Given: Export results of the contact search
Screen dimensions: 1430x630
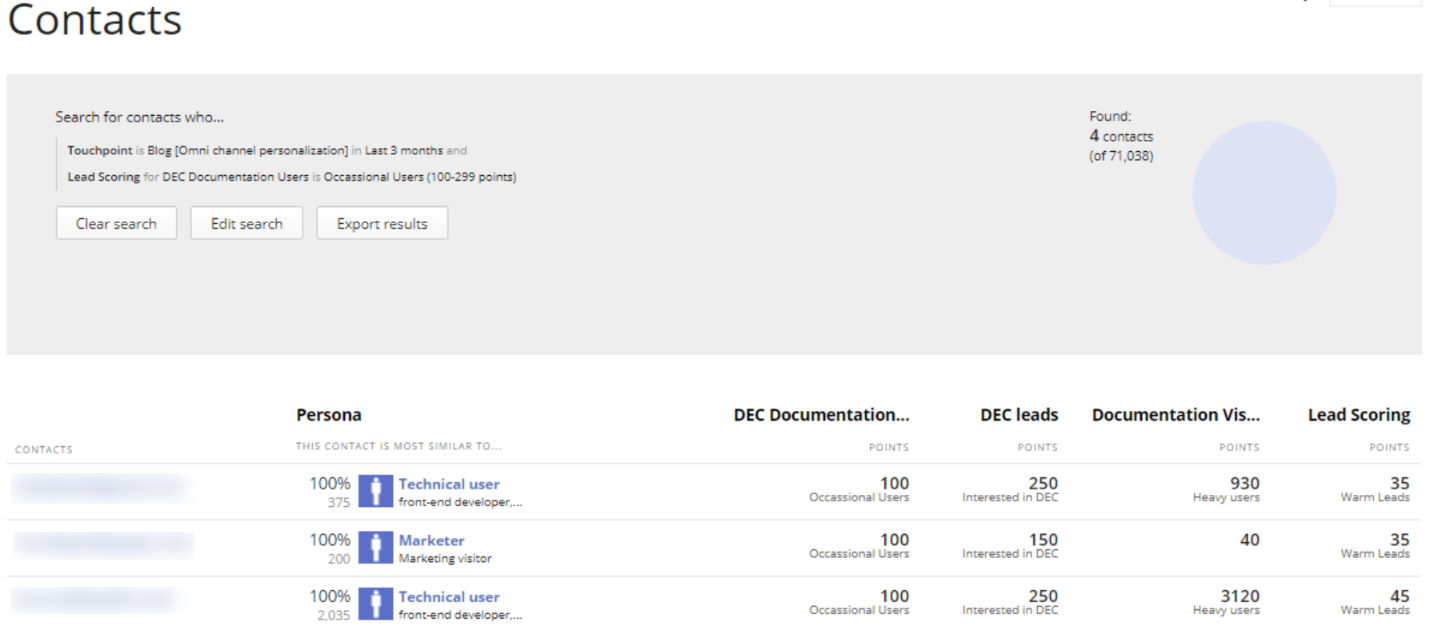Looking at the screenshot, I should (382, 223).
